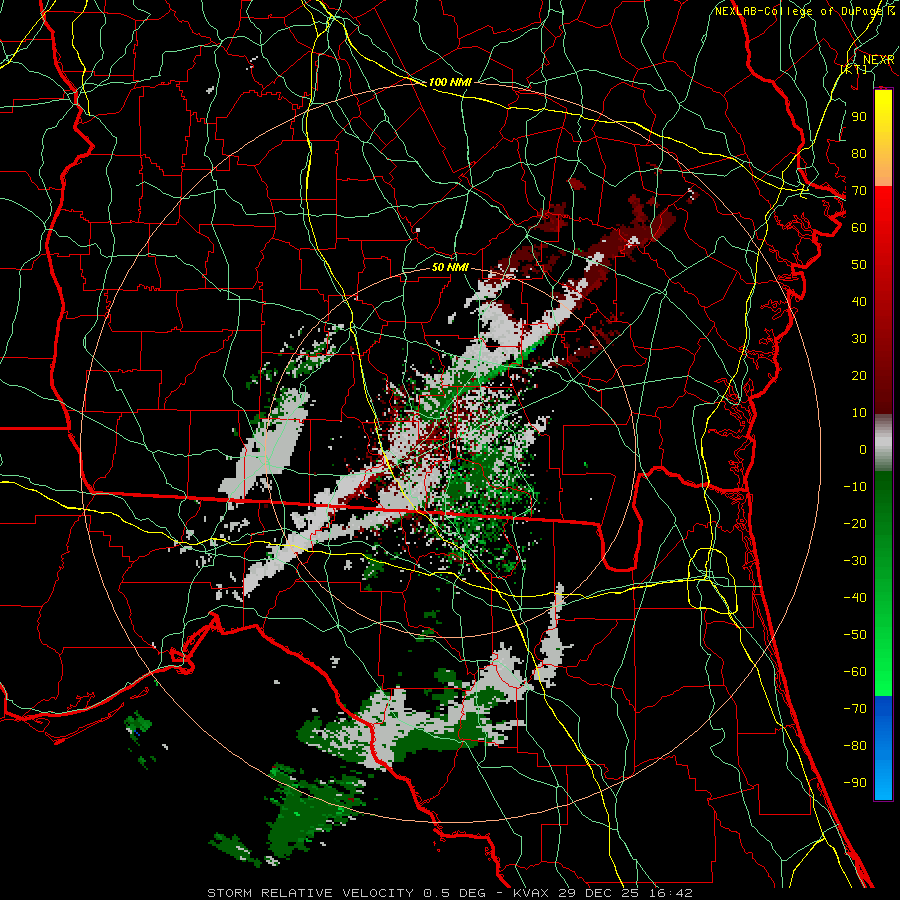The image size is (900, 900).
Task: Click the 50 value on color scale
Action: click(859, 265)
